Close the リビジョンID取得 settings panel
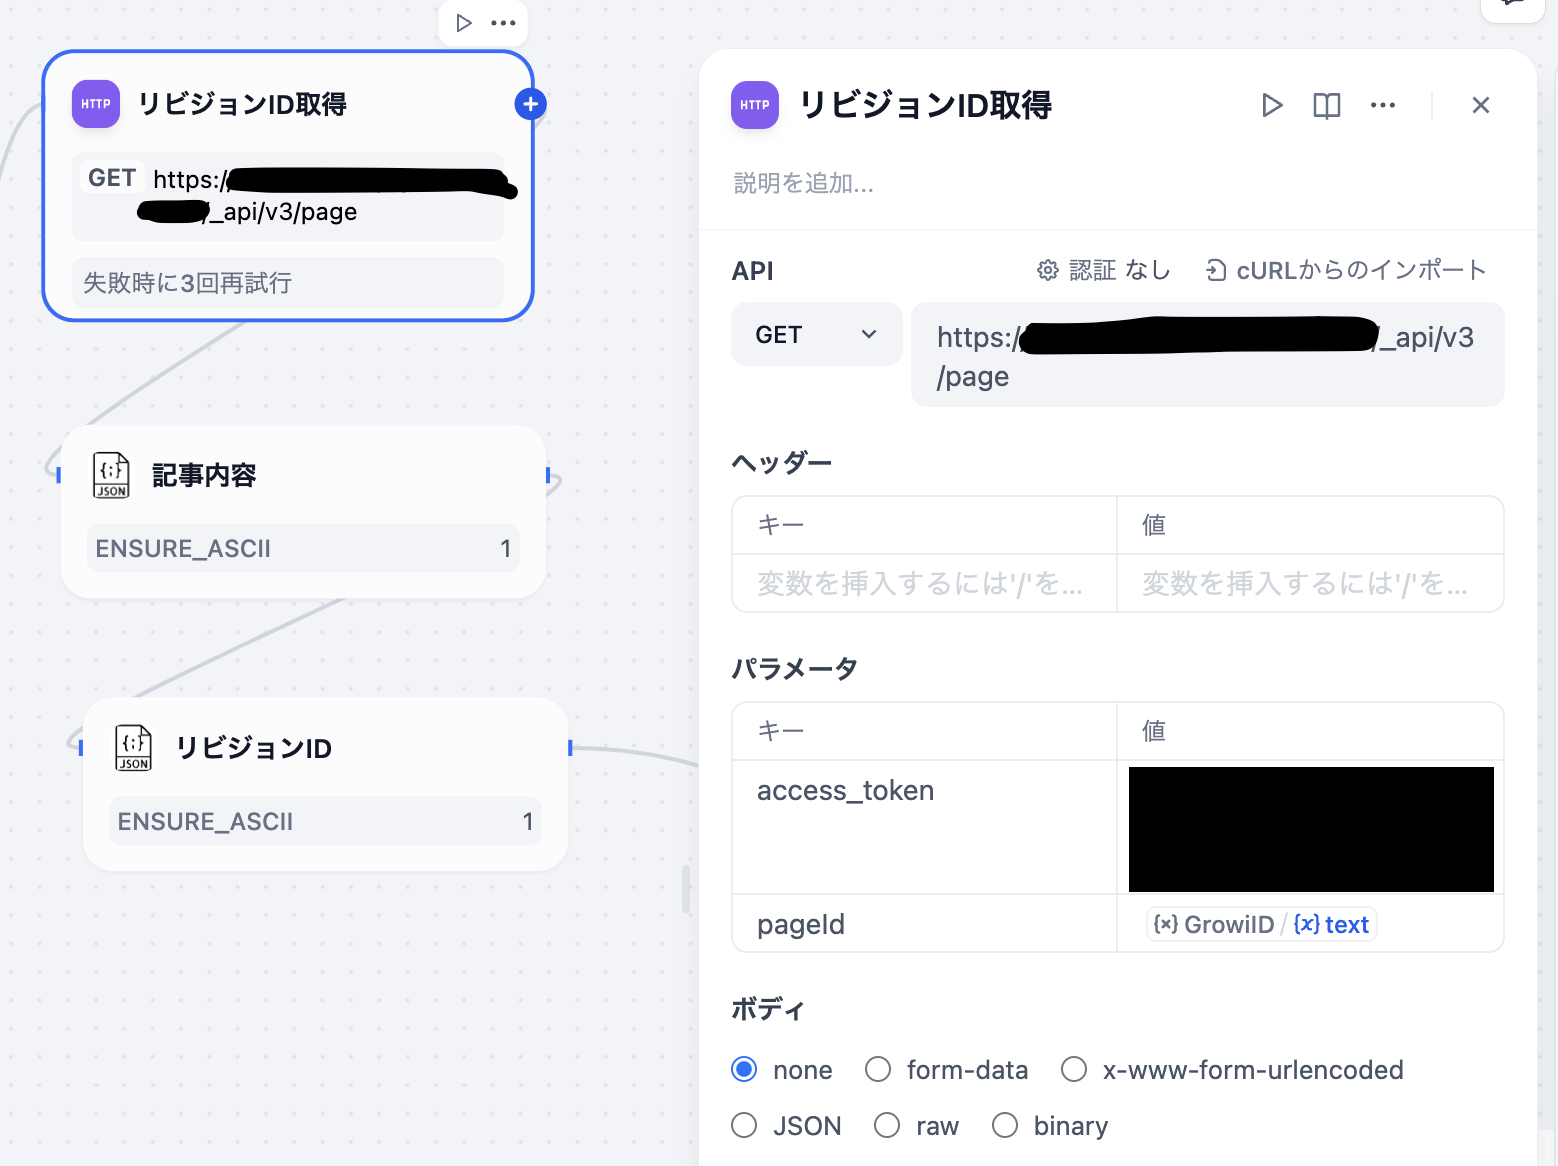1558x1166 pixels. (x=1480, y=105)
